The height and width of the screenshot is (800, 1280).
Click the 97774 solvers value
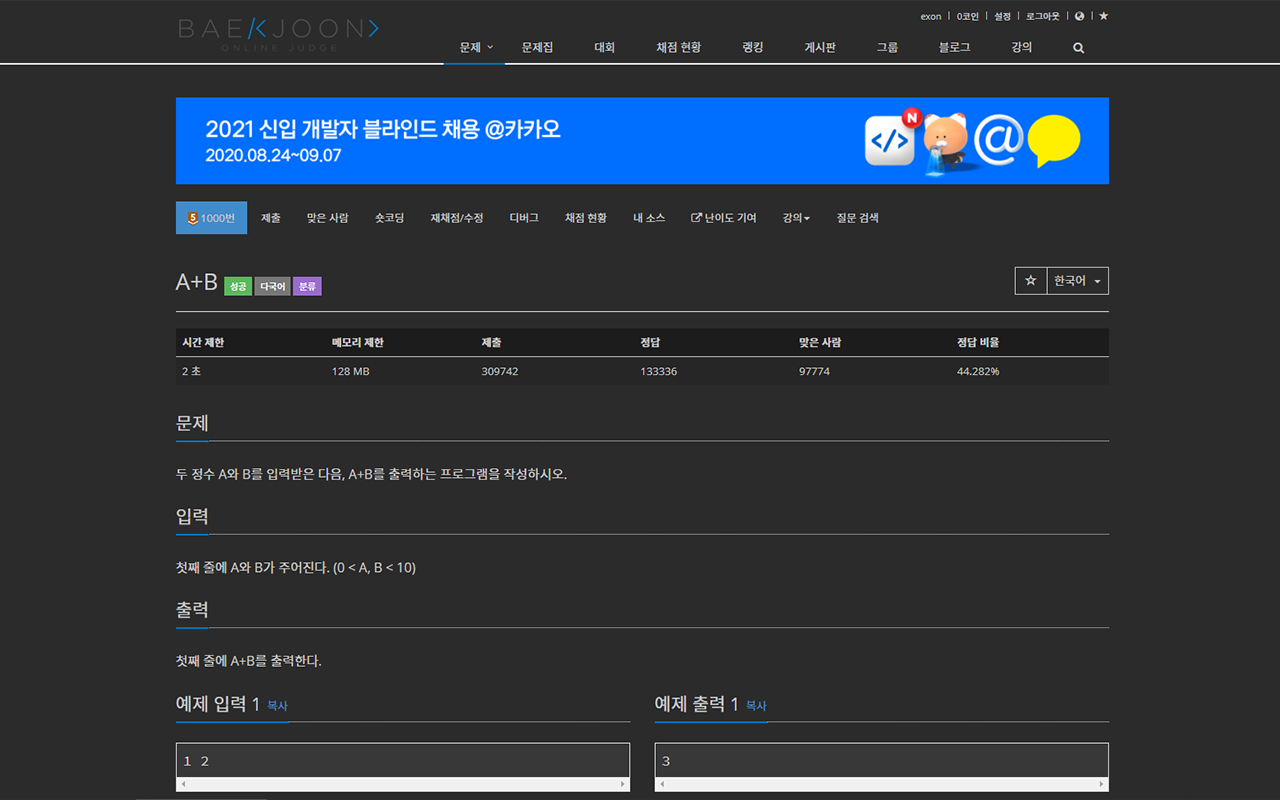tap(814, 371)
